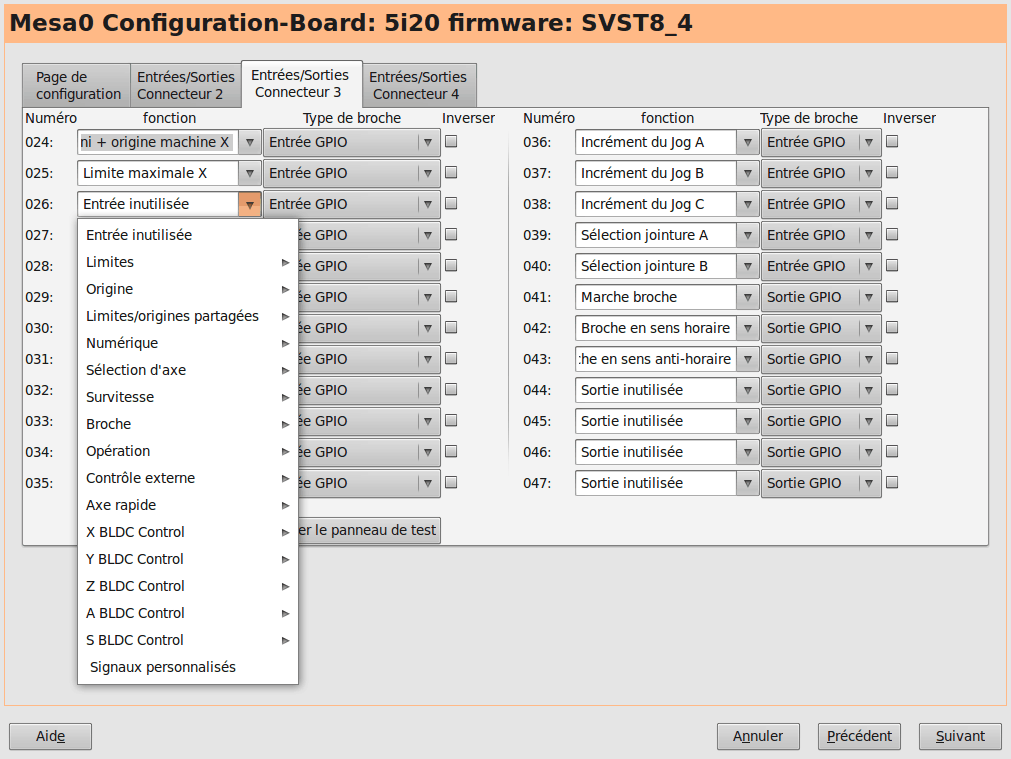Screen dimensions: 1011x759
Task: Toggle Inverser checkbox for pin 025
Action: (451, 172)
